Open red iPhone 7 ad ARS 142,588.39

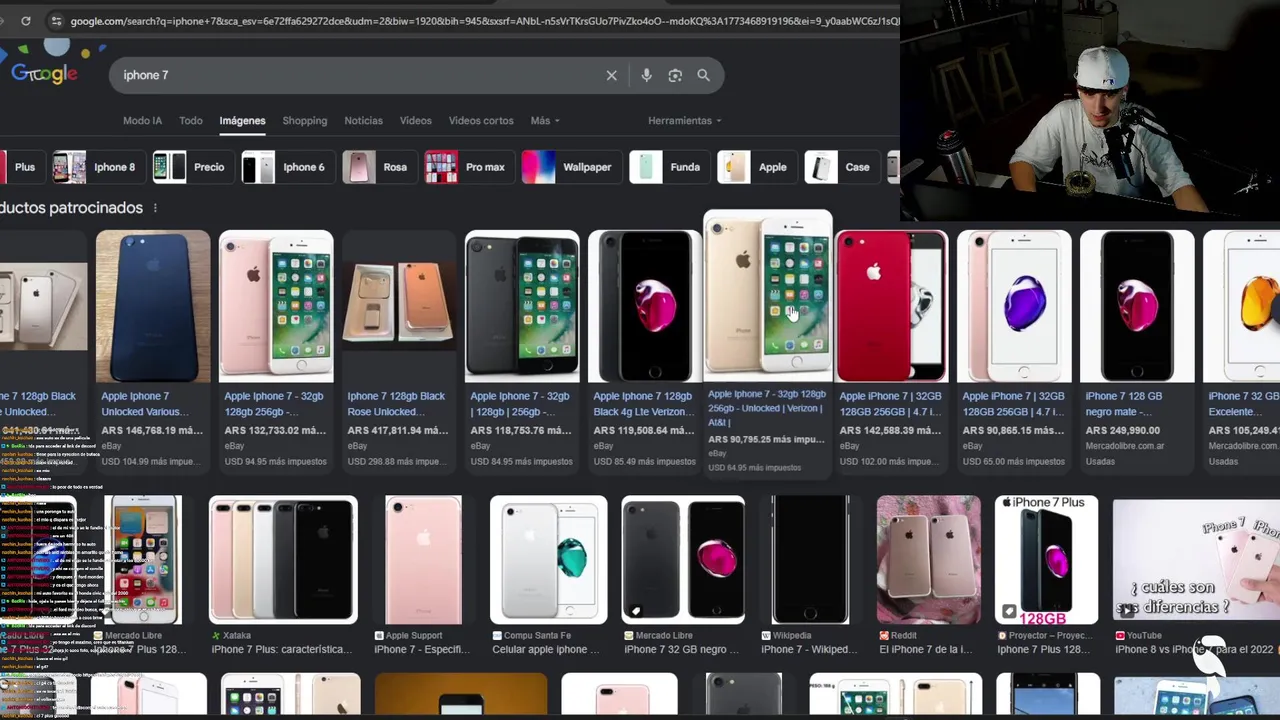click(891, 306)
